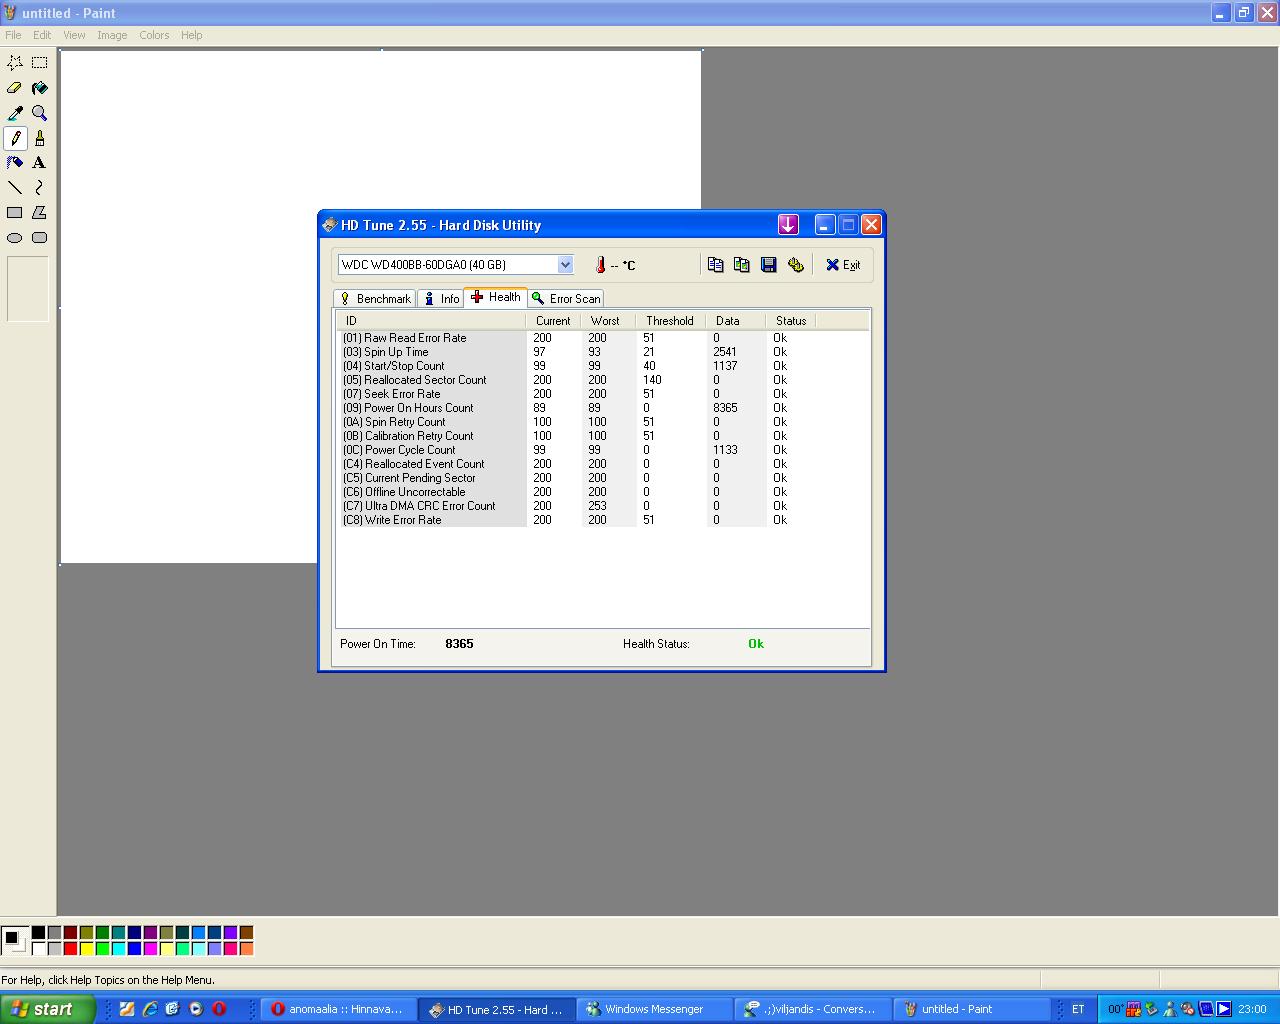Select the '(09) Power On Hours Count' row

coord(603,408)
